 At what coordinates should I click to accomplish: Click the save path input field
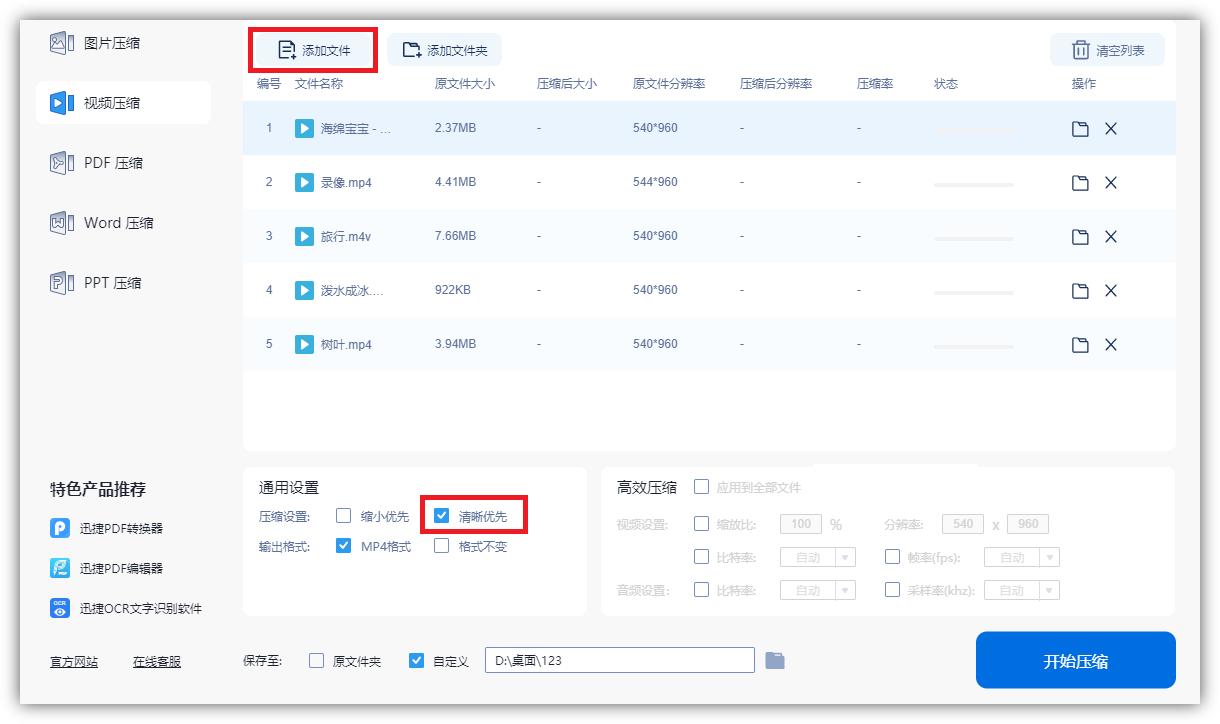click(618, 660)
